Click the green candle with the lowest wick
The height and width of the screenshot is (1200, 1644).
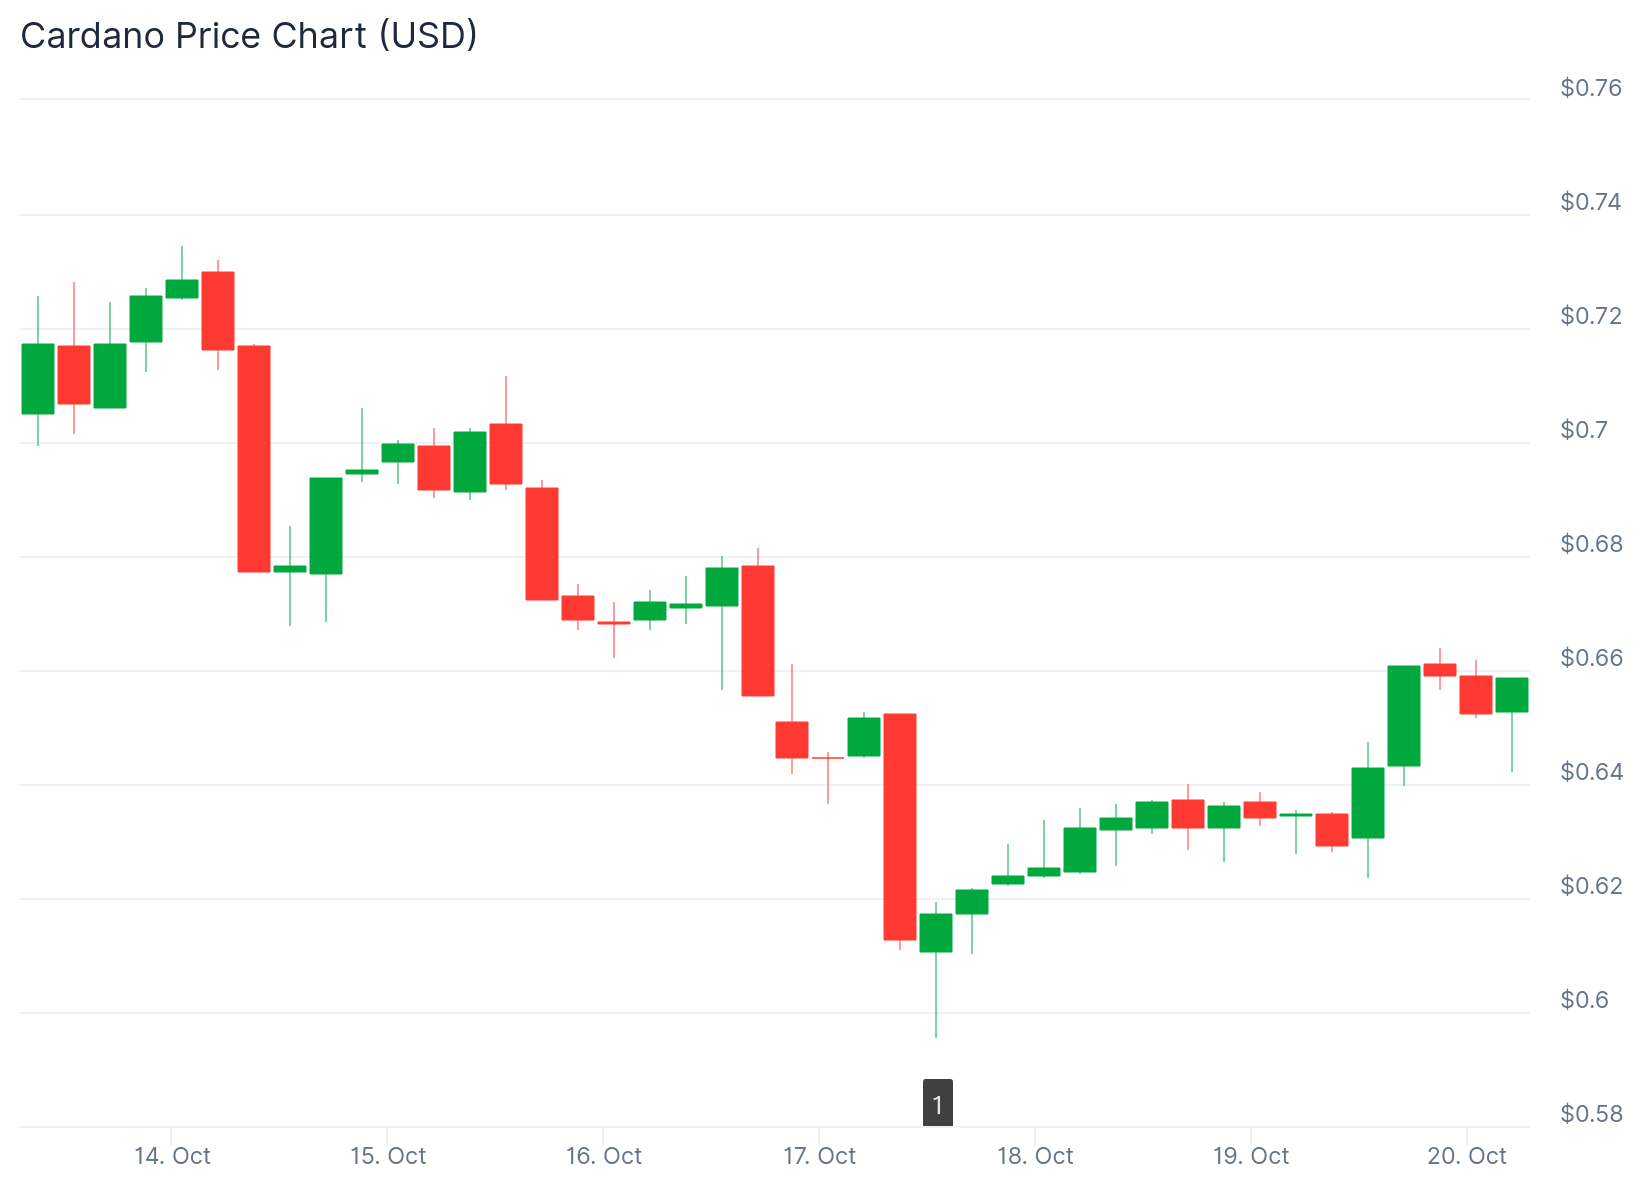pyautogui.click(x=936, y=933)
